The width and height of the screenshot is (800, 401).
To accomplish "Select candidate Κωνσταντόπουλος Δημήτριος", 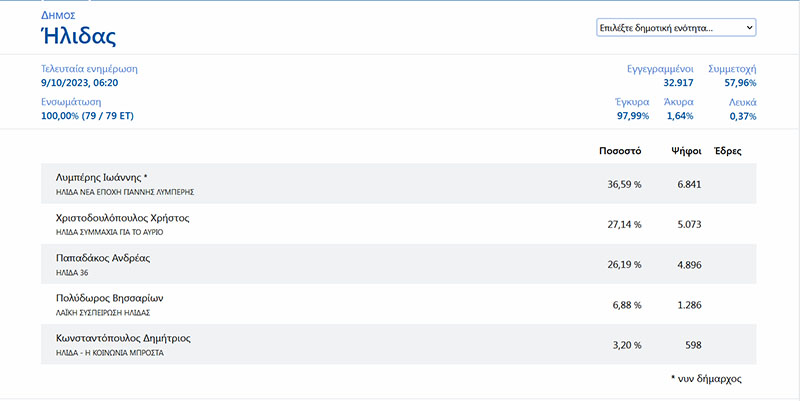I will click(123, 338).
